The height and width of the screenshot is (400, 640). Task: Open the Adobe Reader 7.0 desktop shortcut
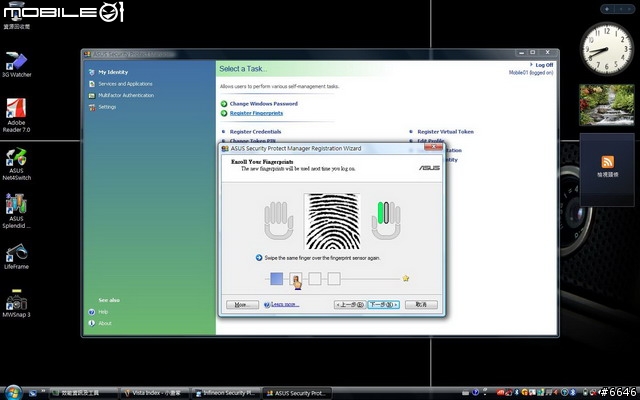(x=16, y=115)
